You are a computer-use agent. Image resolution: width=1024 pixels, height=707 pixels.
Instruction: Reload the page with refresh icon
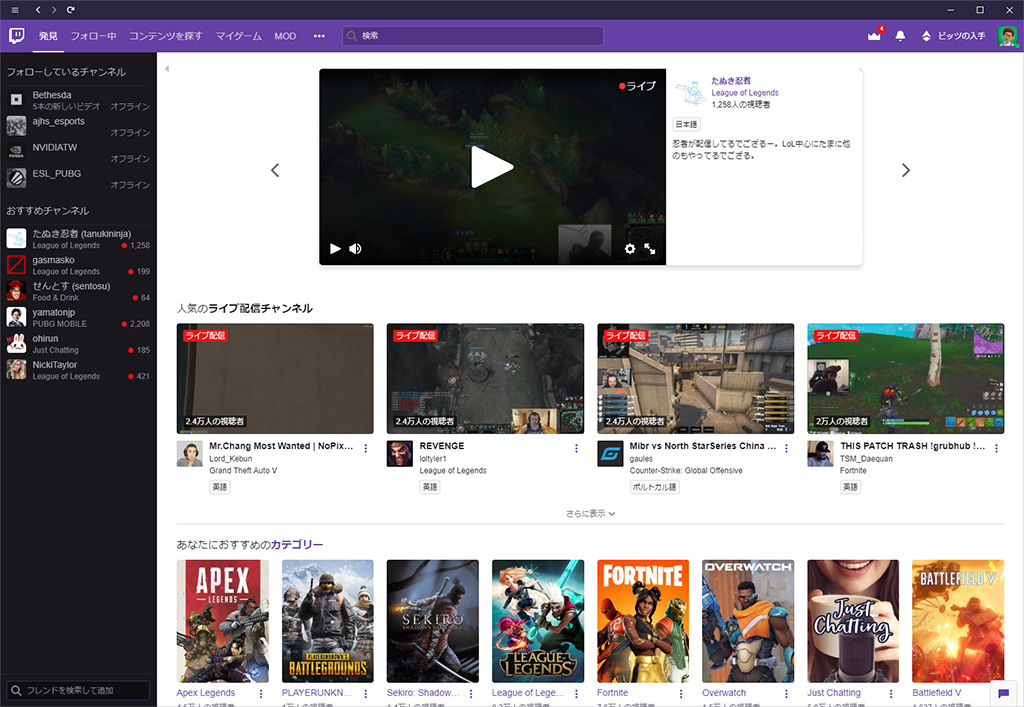pyautogui.click(x=71, y=10)
